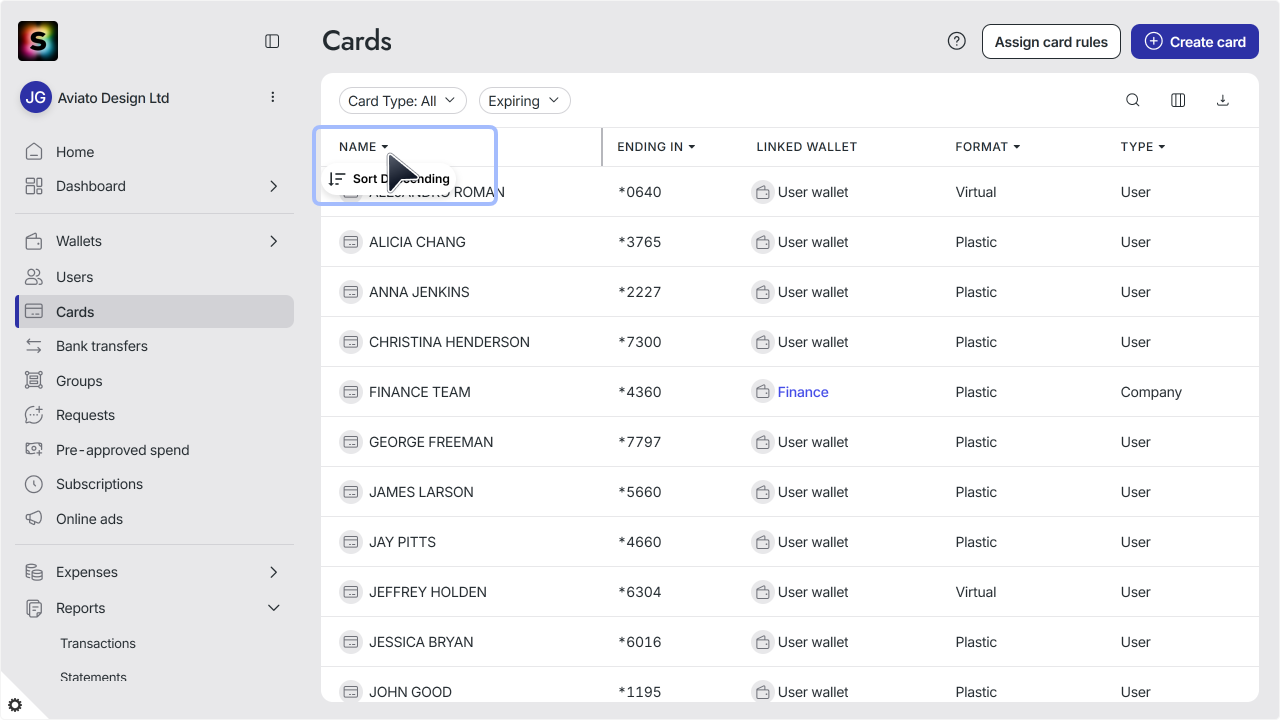
Task: Select the CHRISTINA HENDERSON card name
Action: 449,342
